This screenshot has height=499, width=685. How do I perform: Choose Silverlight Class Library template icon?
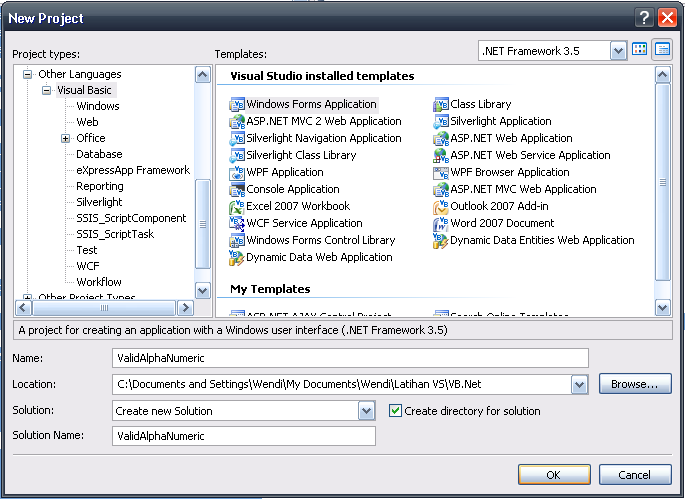(237, 156)
